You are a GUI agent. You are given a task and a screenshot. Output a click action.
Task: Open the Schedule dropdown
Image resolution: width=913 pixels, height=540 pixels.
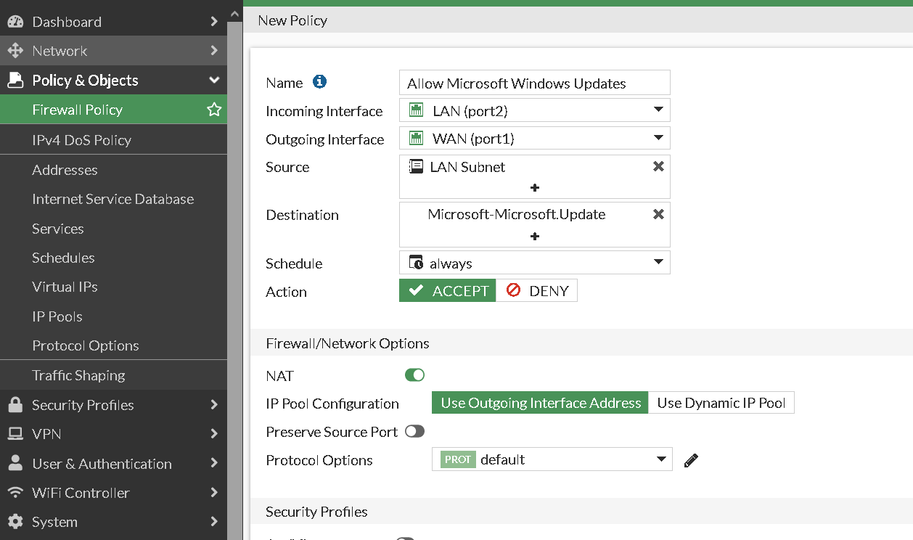click(x=534, y=264)
